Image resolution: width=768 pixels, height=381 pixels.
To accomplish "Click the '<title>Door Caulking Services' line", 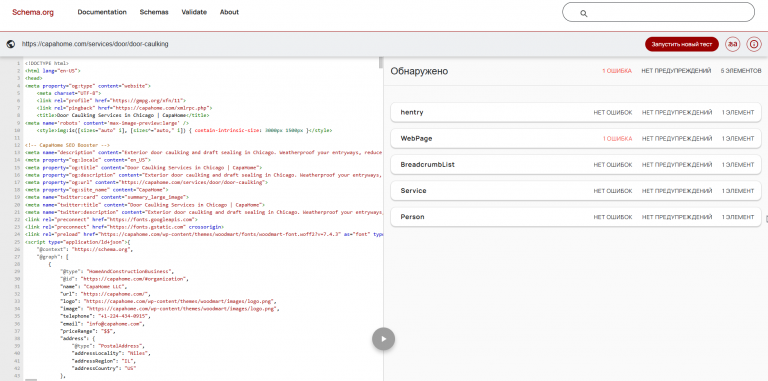I will click(122, 116).
